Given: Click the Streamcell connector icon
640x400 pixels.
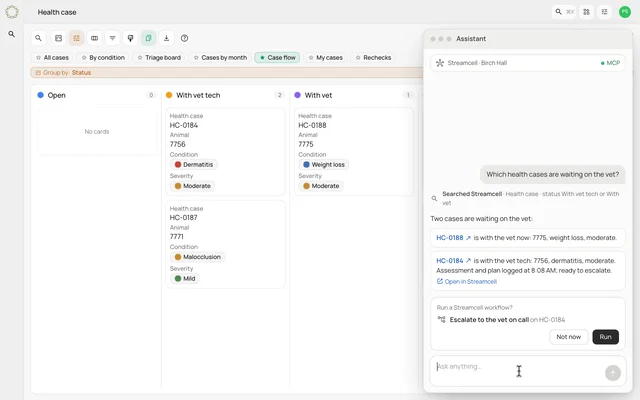Looking at the screenshot, I should tap(440, 63).
